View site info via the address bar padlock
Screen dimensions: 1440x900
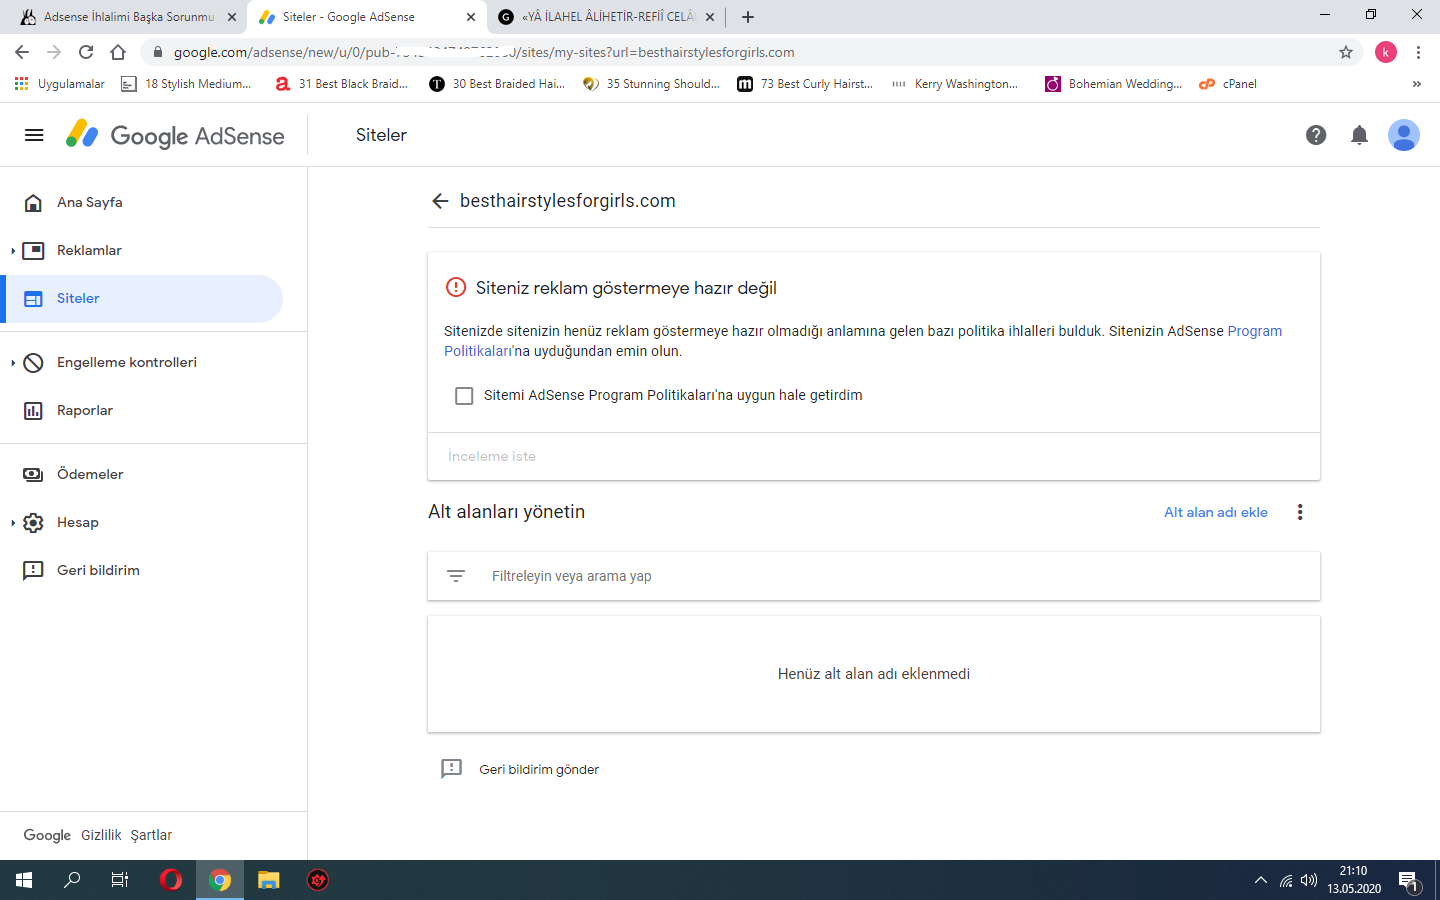157,52
